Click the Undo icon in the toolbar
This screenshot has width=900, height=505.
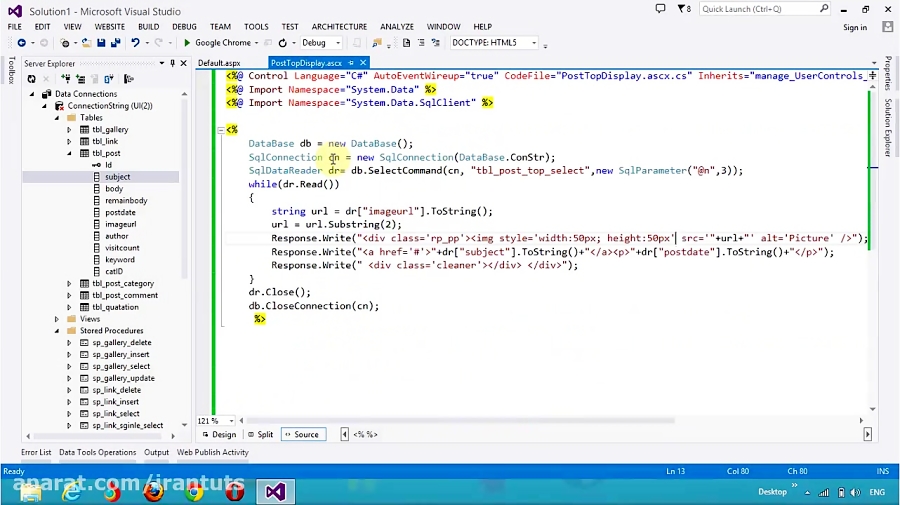134,43
